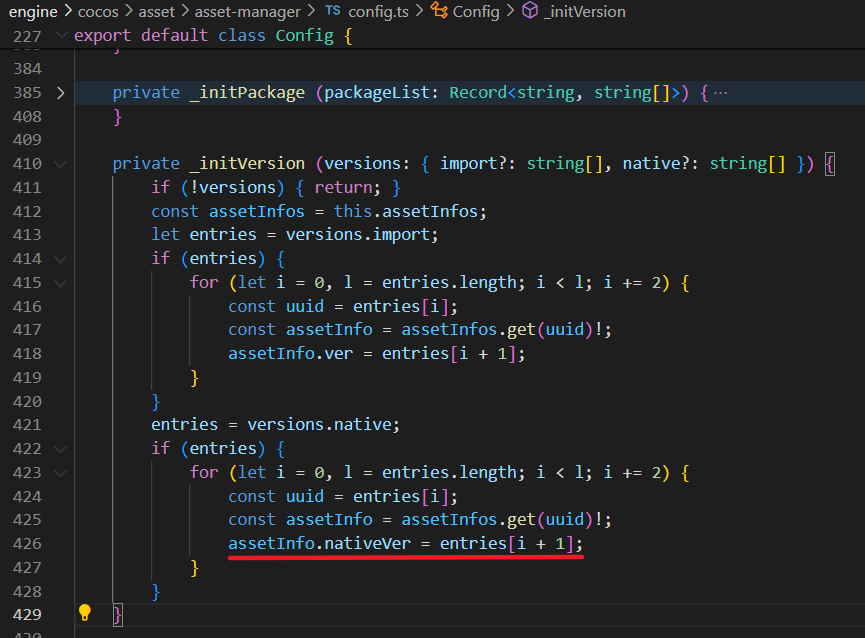Click 'if (entries)' on line 414
Viewport: 865px width, 638px height.
(x=209, y=259)
